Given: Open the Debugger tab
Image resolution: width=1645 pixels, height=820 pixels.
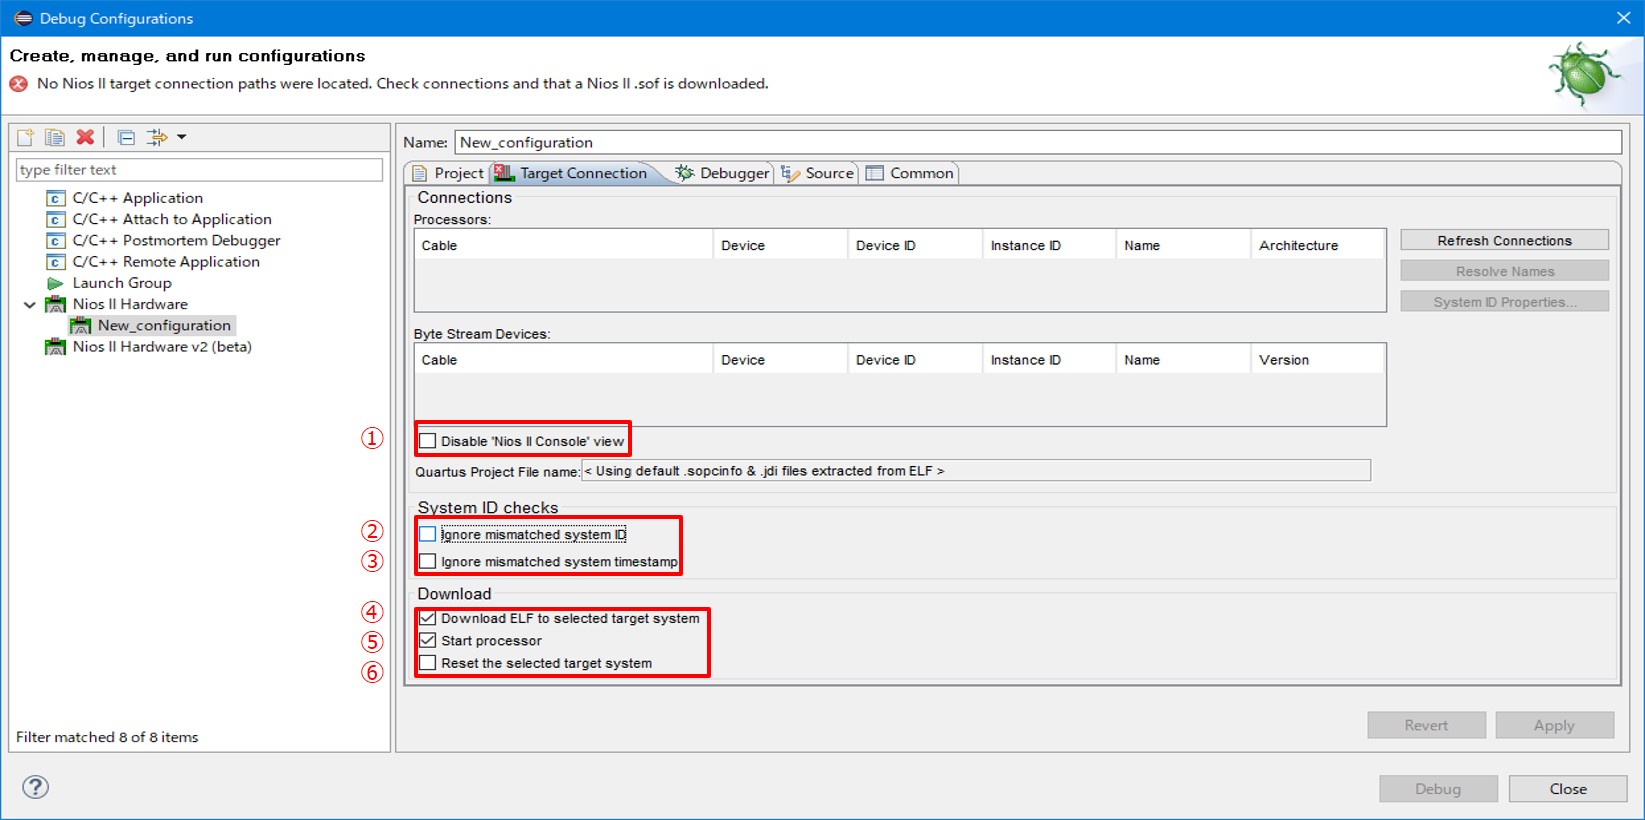Looking at the screenshot, I should (x=722, y=173).
